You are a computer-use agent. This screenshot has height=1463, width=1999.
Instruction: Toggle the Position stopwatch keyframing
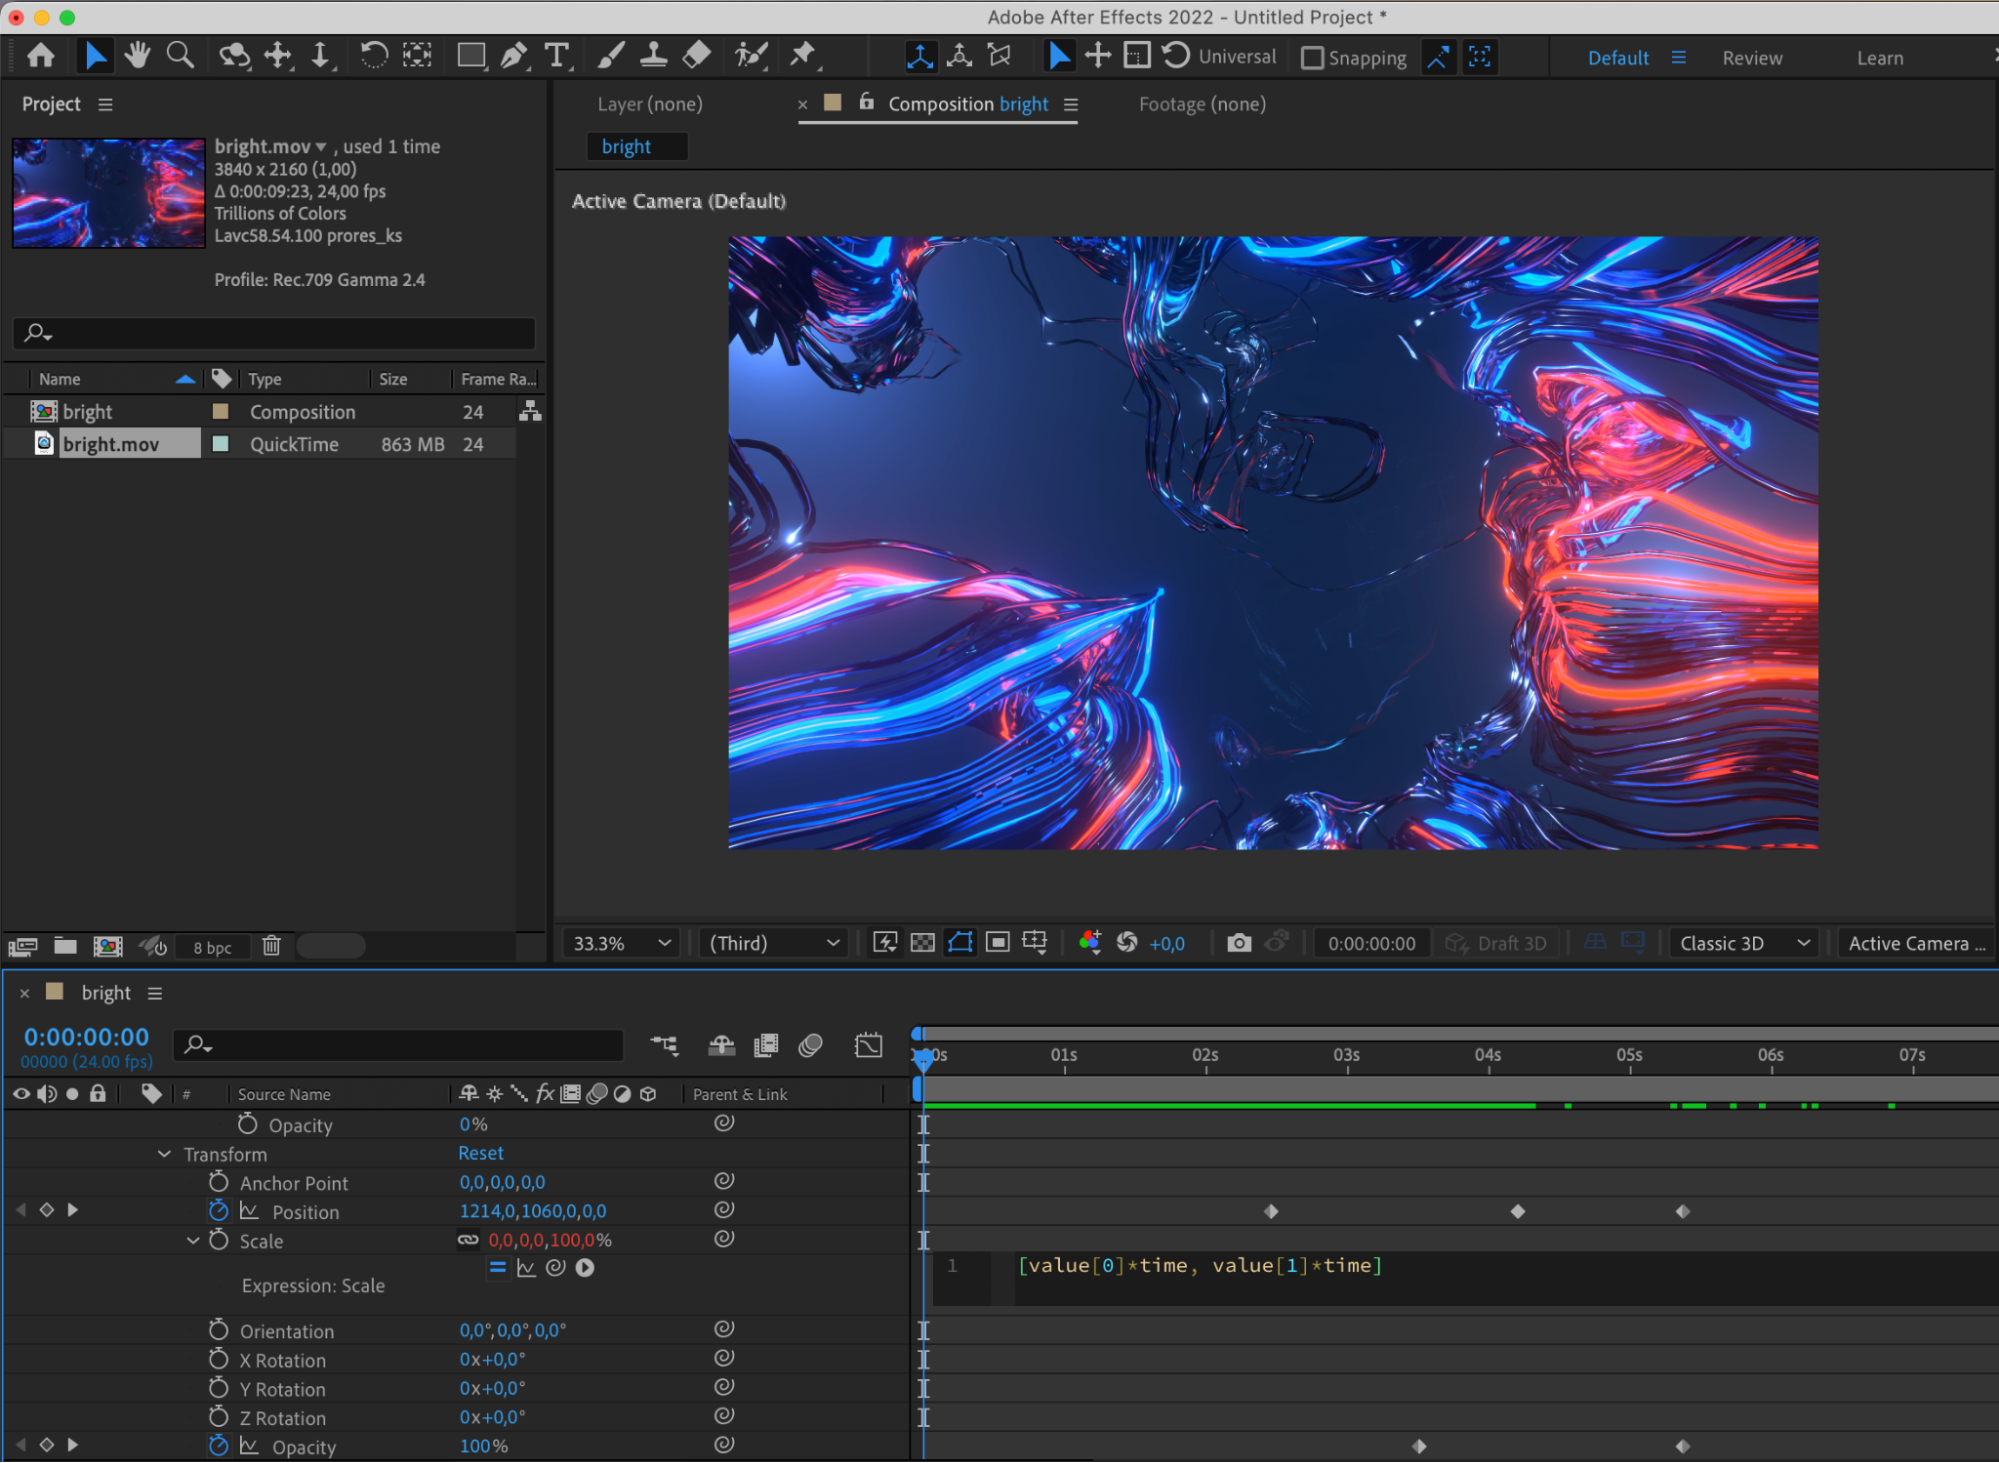point(218,1211)
